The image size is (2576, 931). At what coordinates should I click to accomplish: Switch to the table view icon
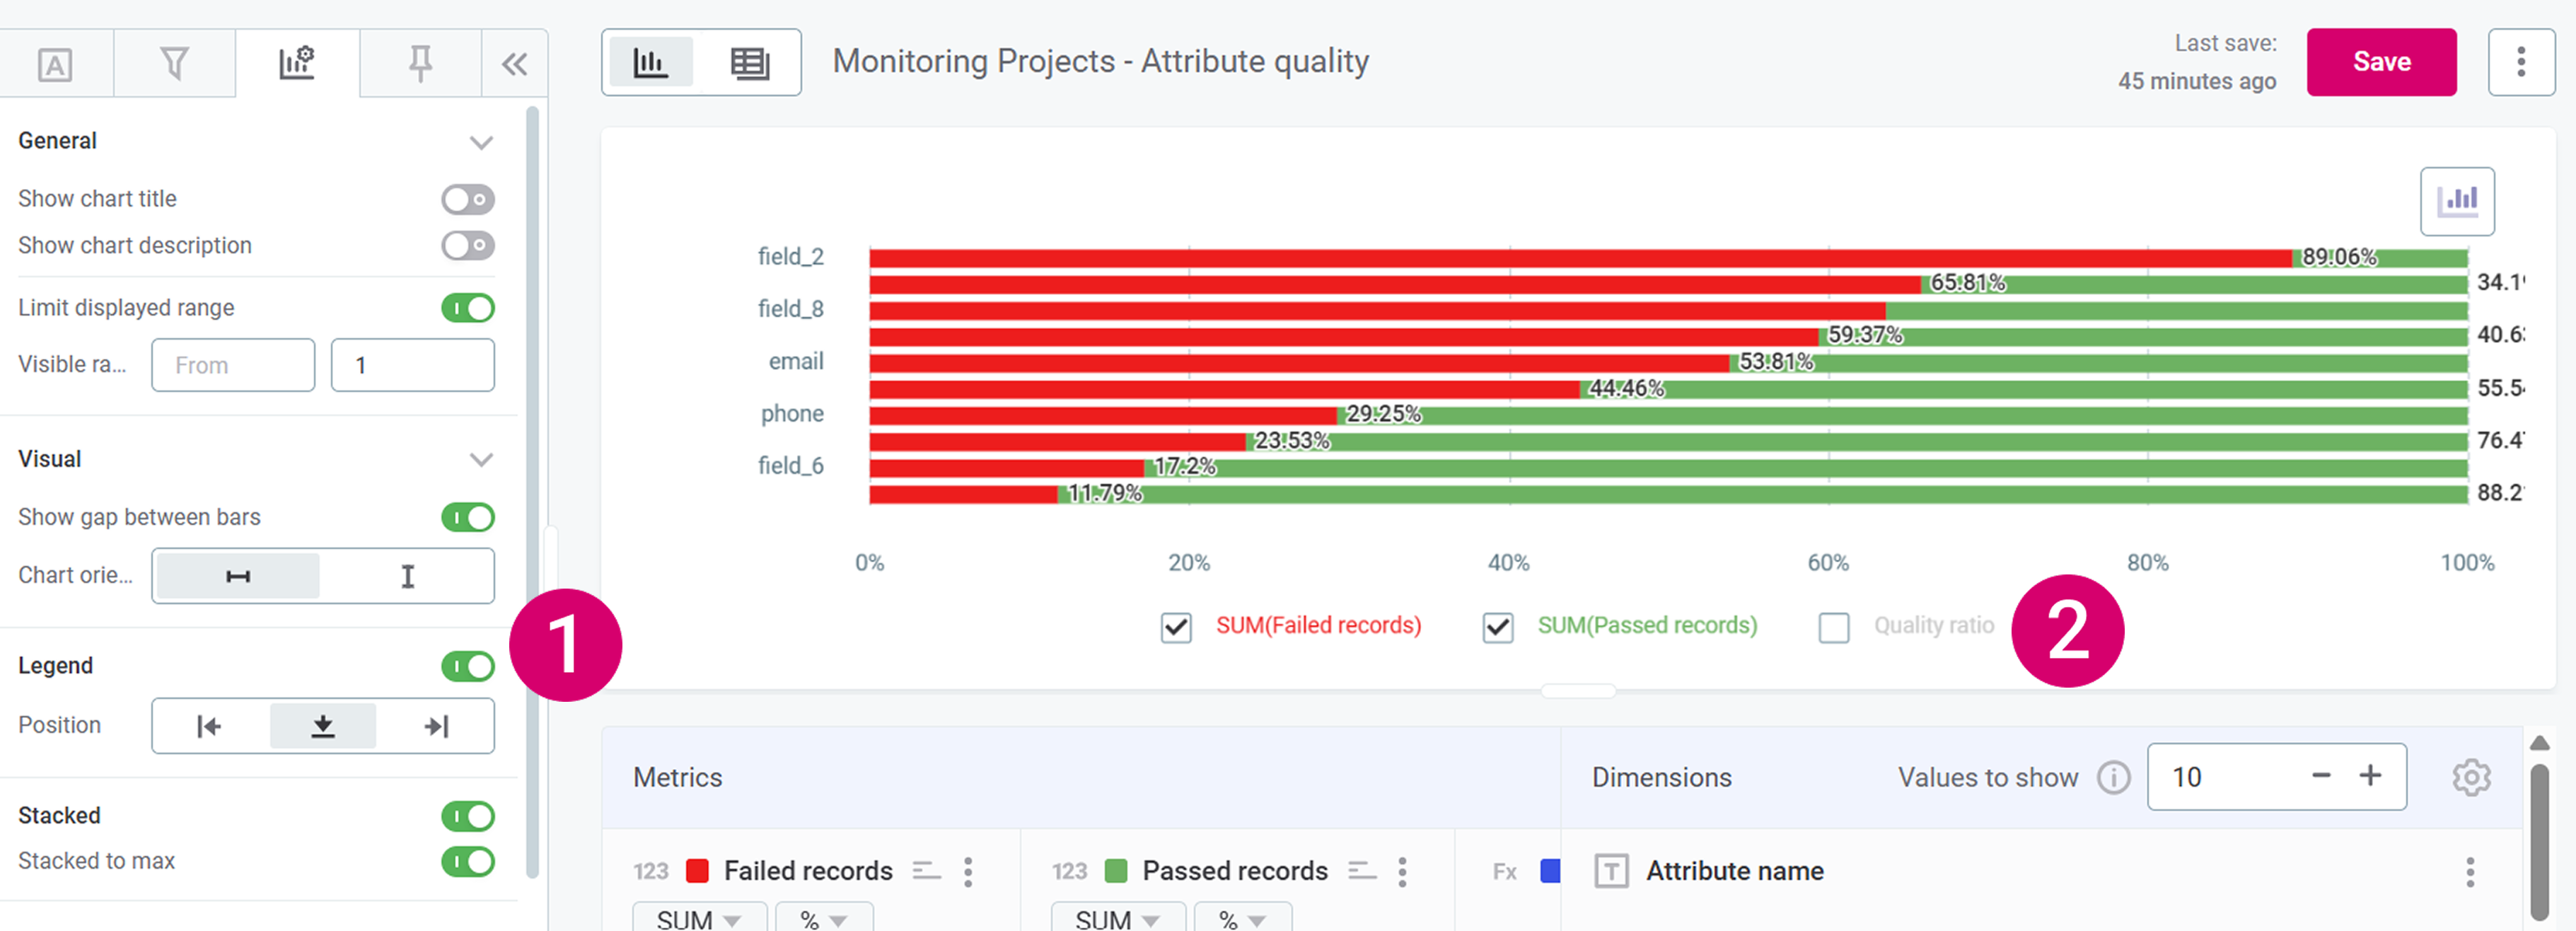(750, 62)
